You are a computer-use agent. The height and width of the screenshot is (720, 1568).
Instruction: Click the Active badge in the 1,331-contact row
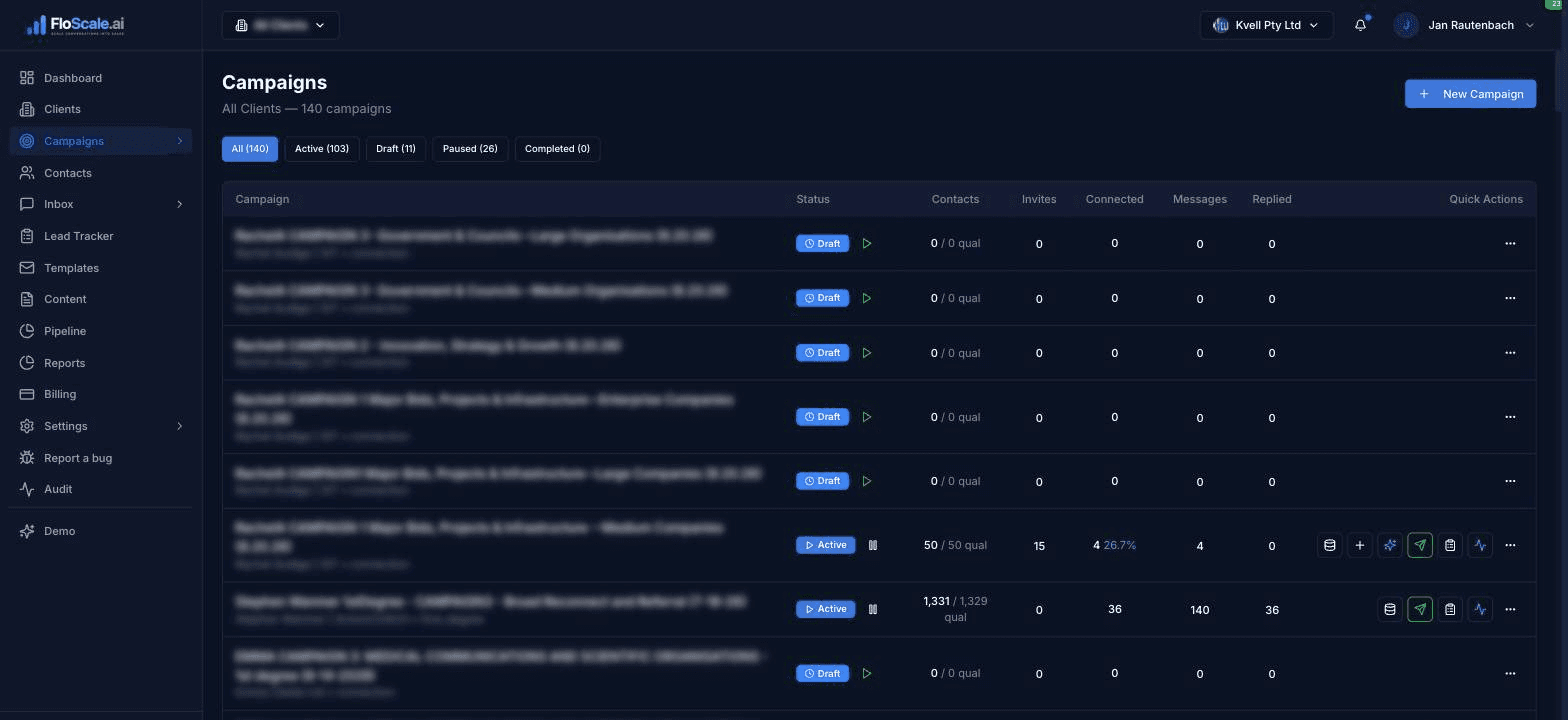point(826,609)
